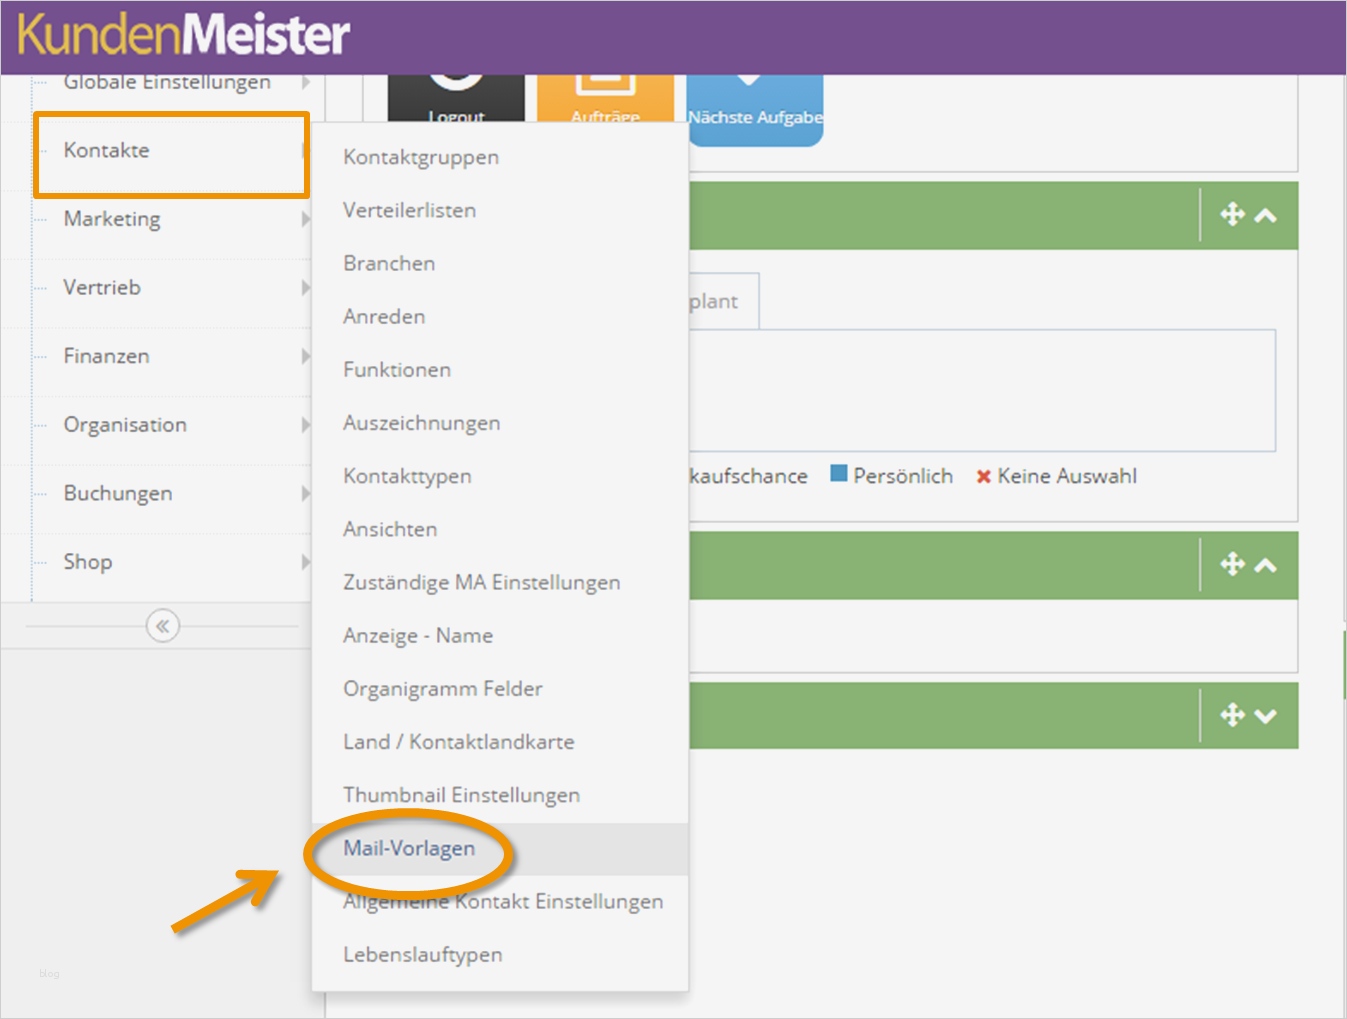1347x1019 pixels.
Task: Expand the Organisation submenu arrow
Action: (x=305, y=425)
